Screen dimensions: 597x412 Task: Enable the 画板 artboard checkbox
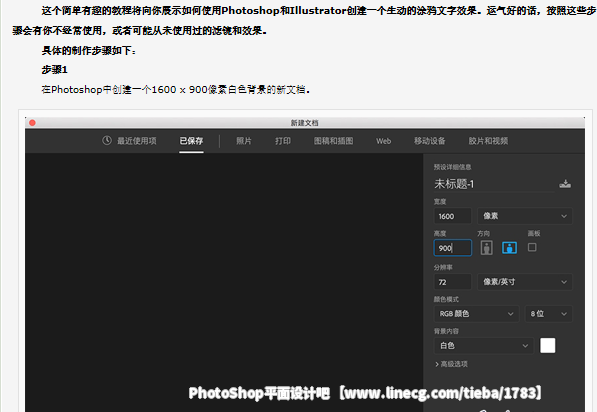(x=532, y=248)
